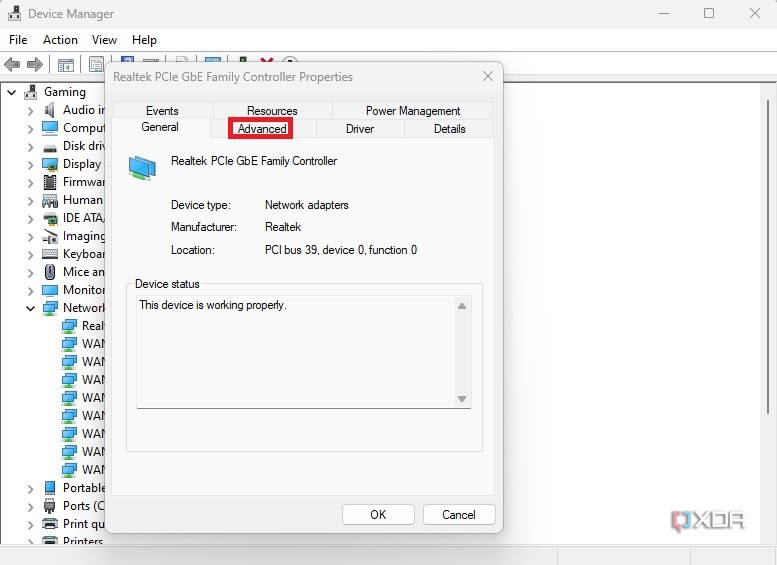Screen dimensions: 777x565
Task: Select the Ports plug icon
Action: [50, 506]
